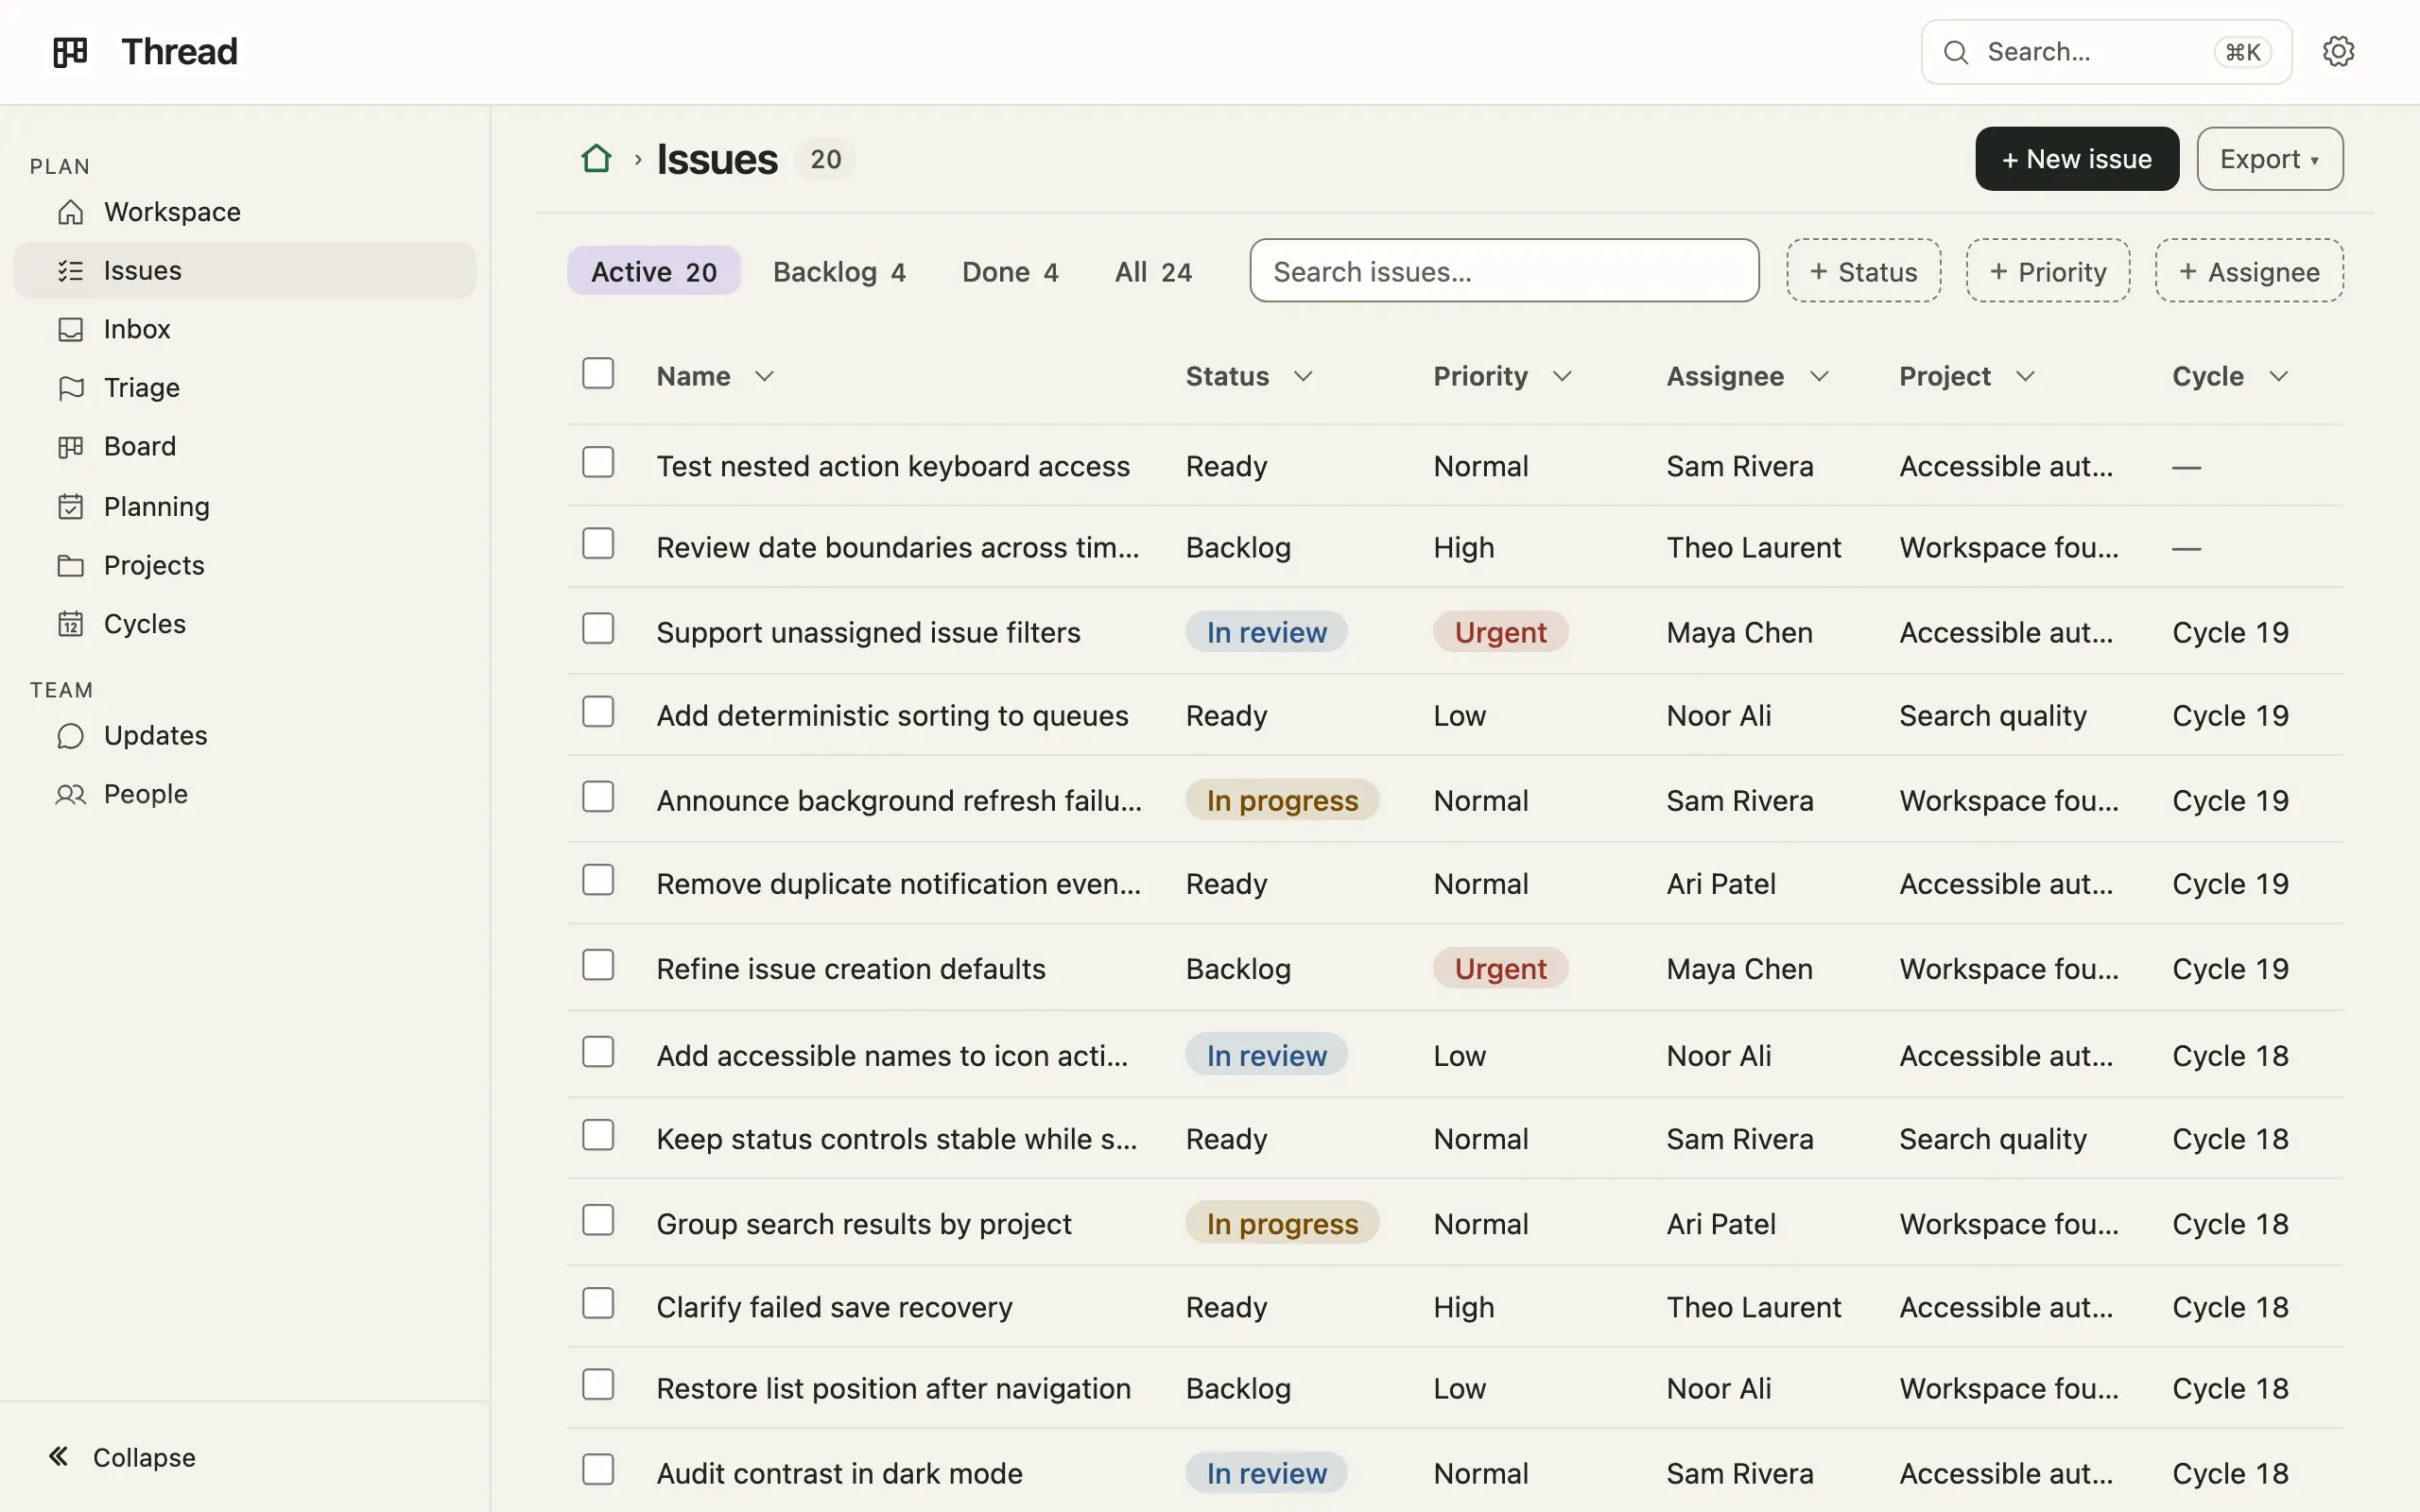Click the ⌘K shortcut badge
2420x1512 pixels.
pyautogui.click(x=2243, y=52)
